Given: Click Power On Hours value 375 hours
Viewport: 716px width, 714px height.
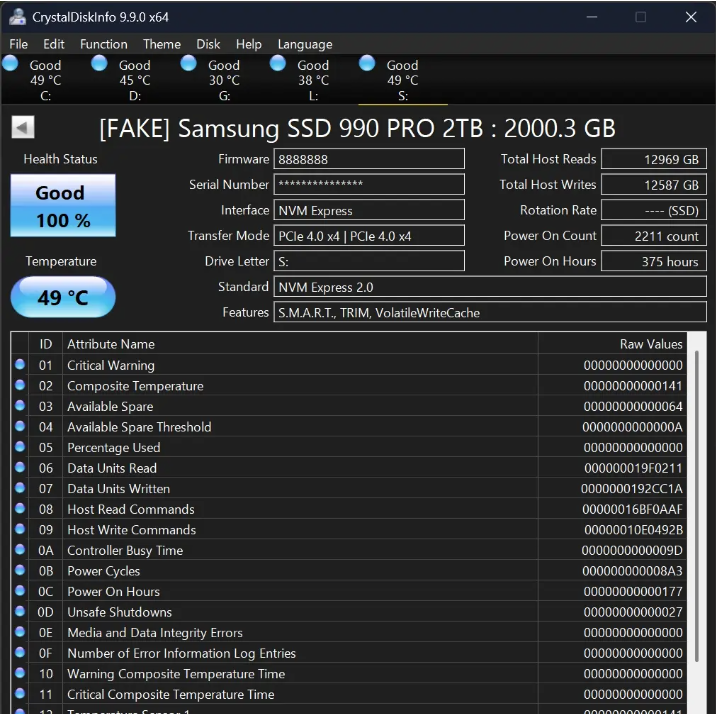Looking at the screenshot, I should click(x=653, y=261).
